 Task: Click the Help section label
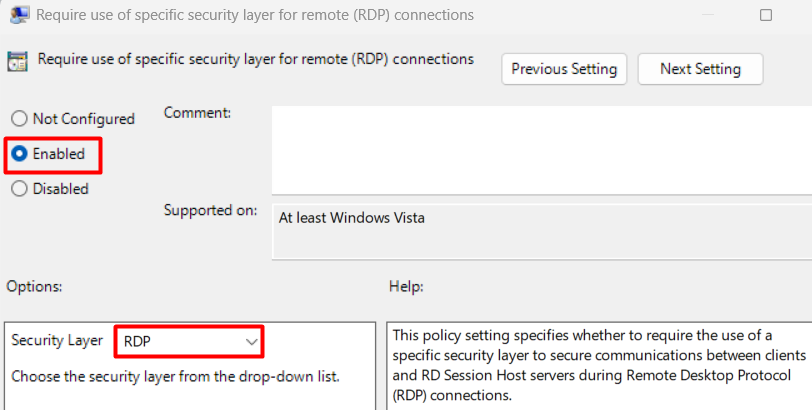tap(406, 286)
